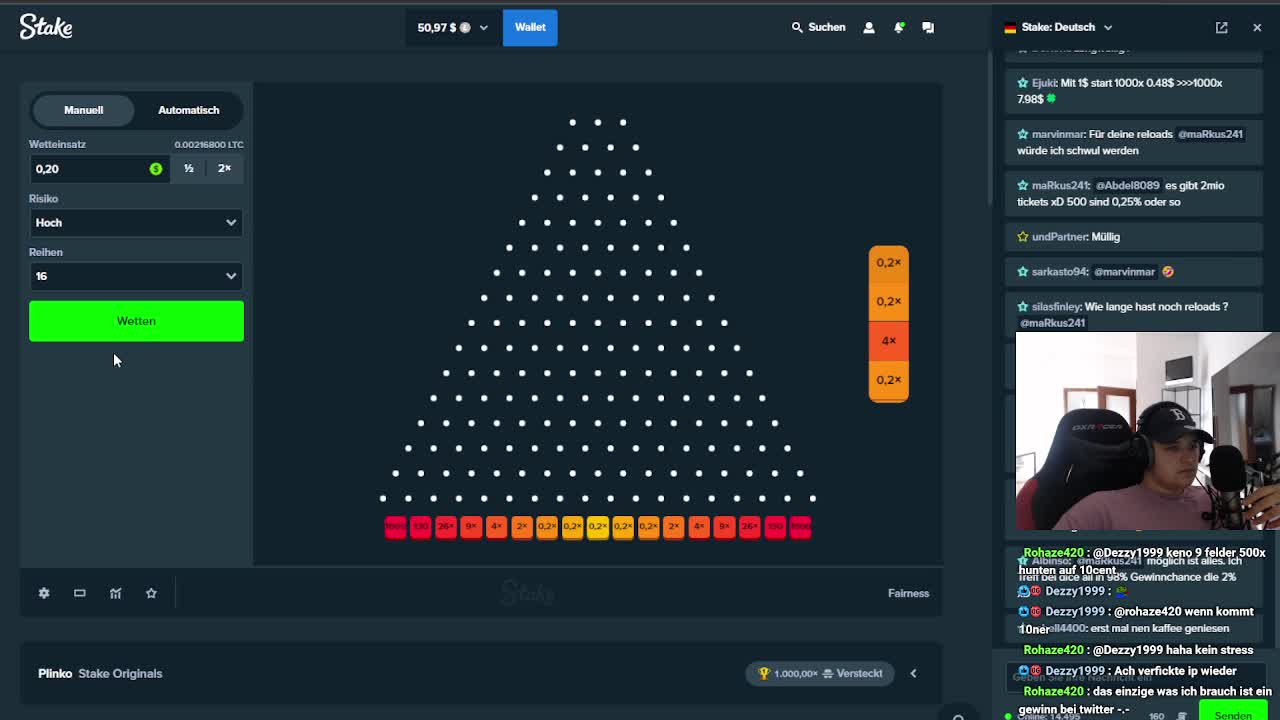Screen dimensions: 1280x720
Task: Click the Senden chat button
Action: [x=1232, y=715]
